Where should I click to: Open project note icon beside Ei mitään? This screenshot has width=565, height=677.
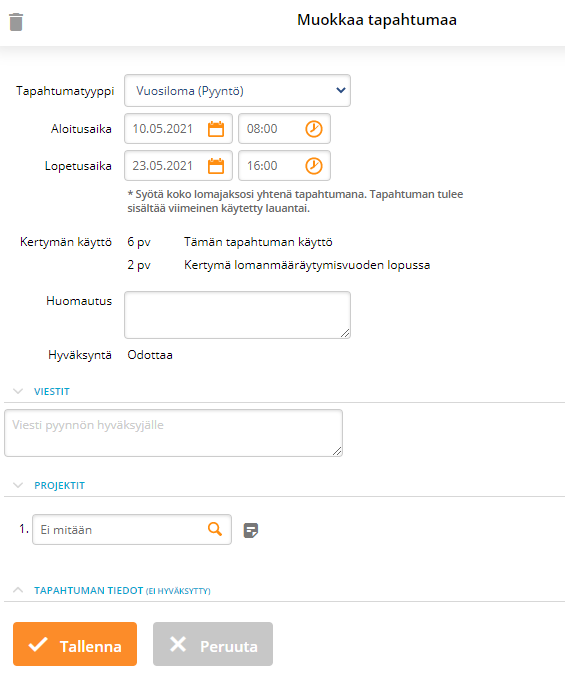pyautogui.click(x=251, y=530)
